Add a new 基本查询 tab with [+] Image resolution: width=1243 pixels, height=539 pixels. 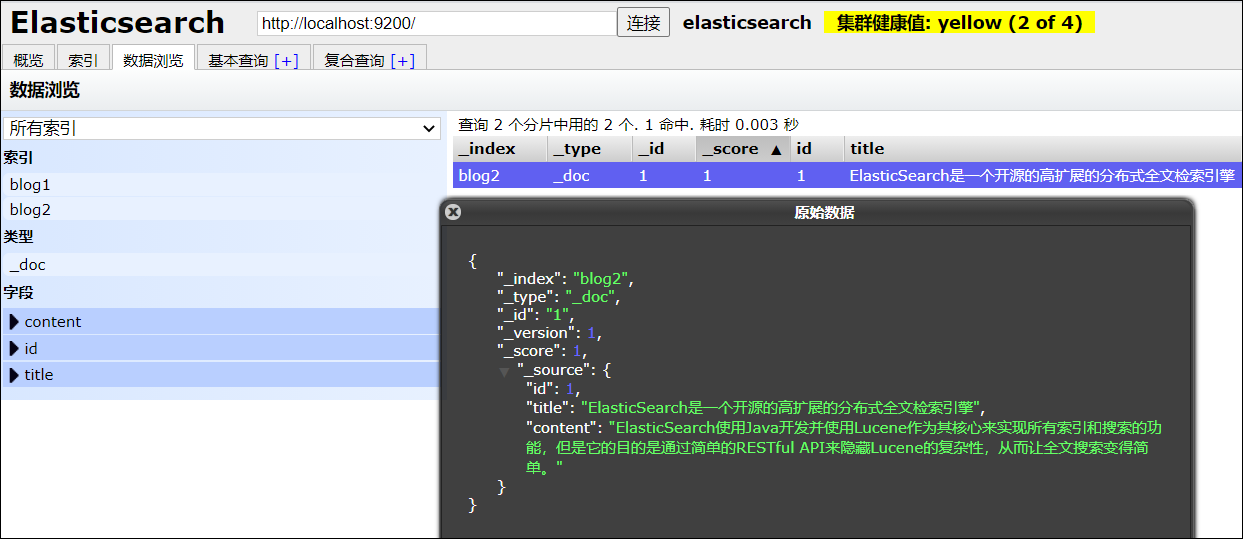pyautogui.click(x=286, y=61)
